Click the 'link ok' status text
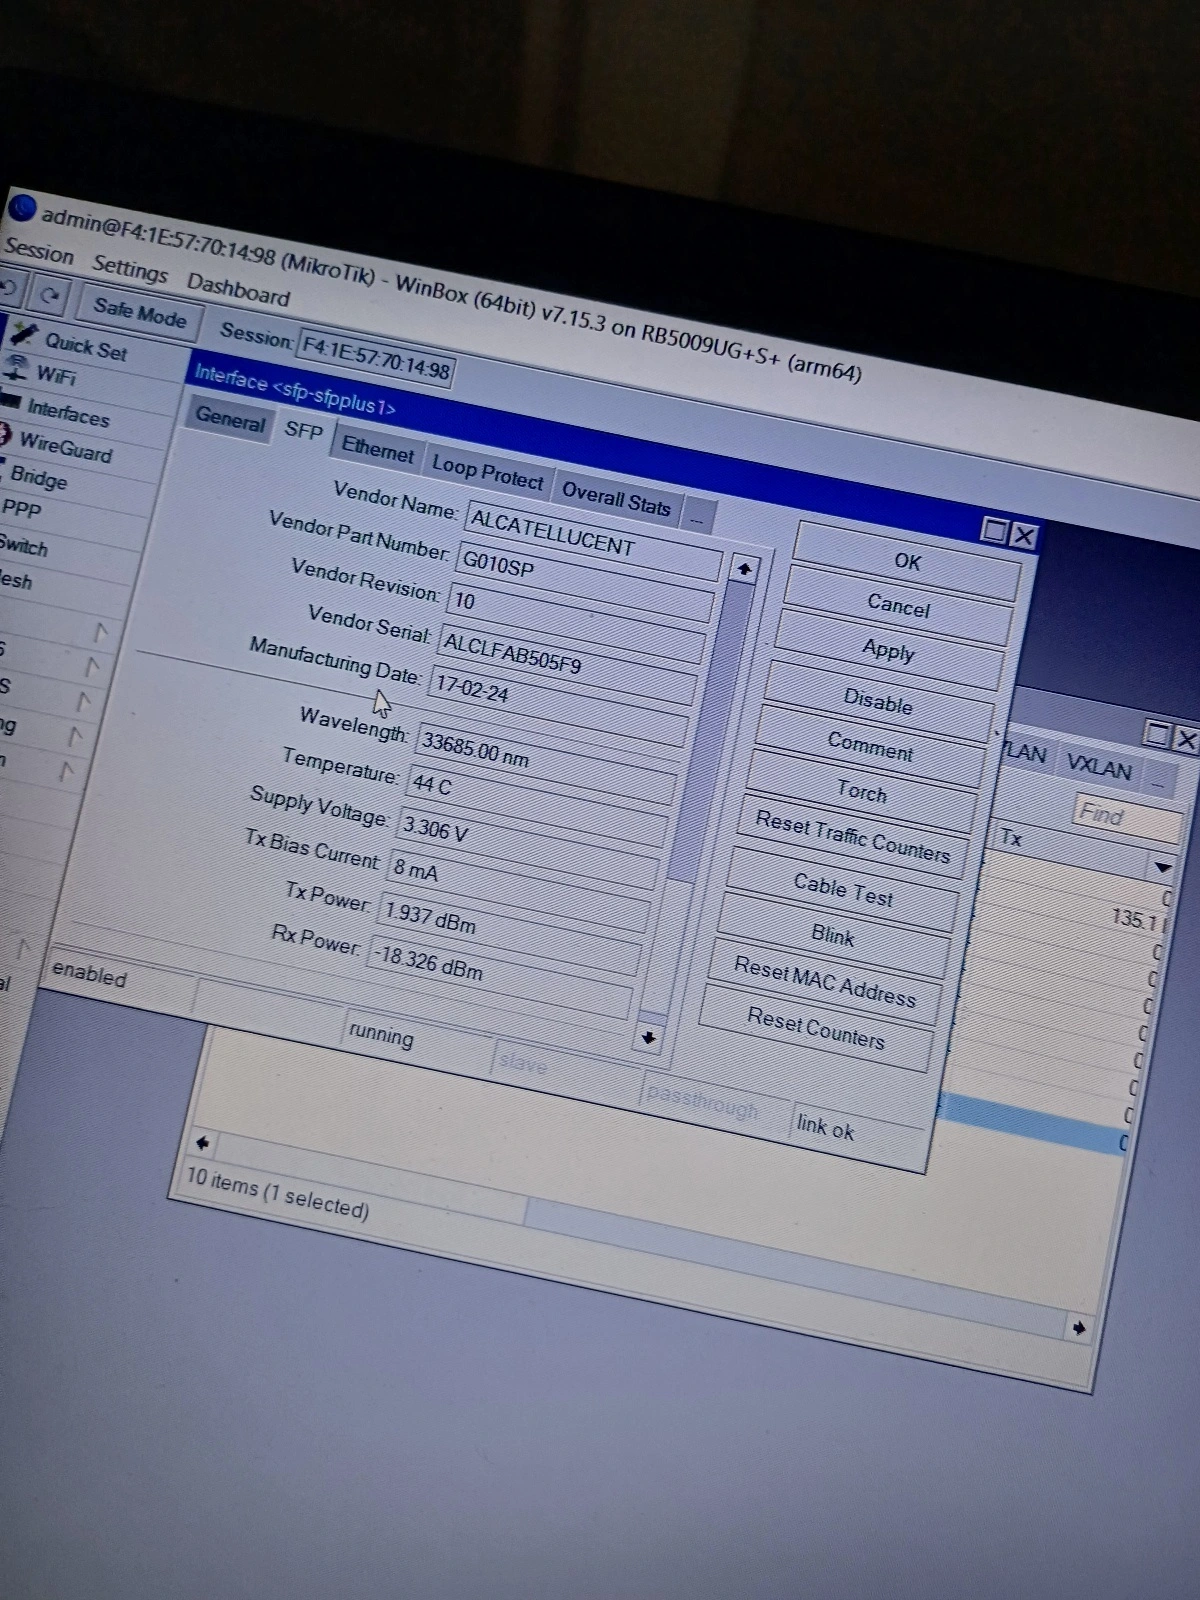This screenshot has width=1200, height=1600. 825,1128
